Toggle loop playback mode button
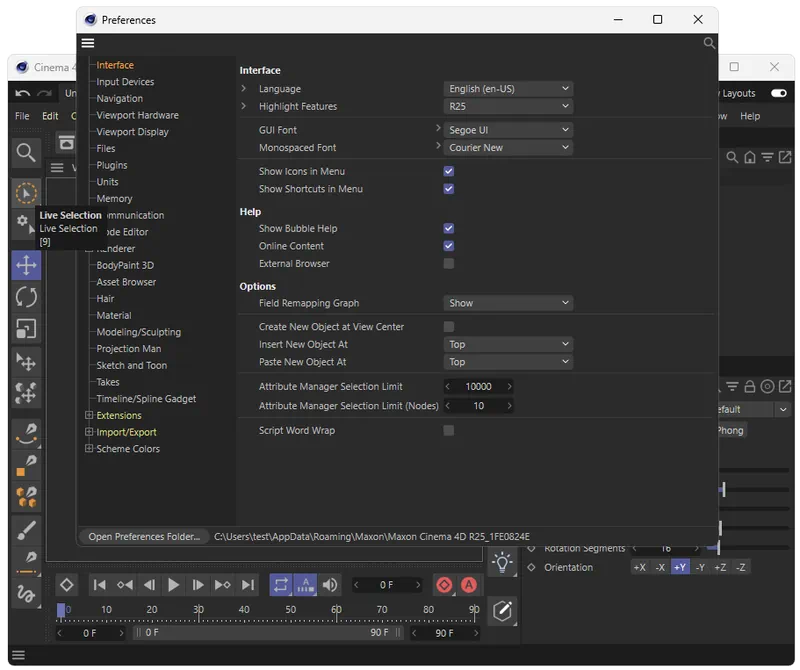 pos(281,585)
